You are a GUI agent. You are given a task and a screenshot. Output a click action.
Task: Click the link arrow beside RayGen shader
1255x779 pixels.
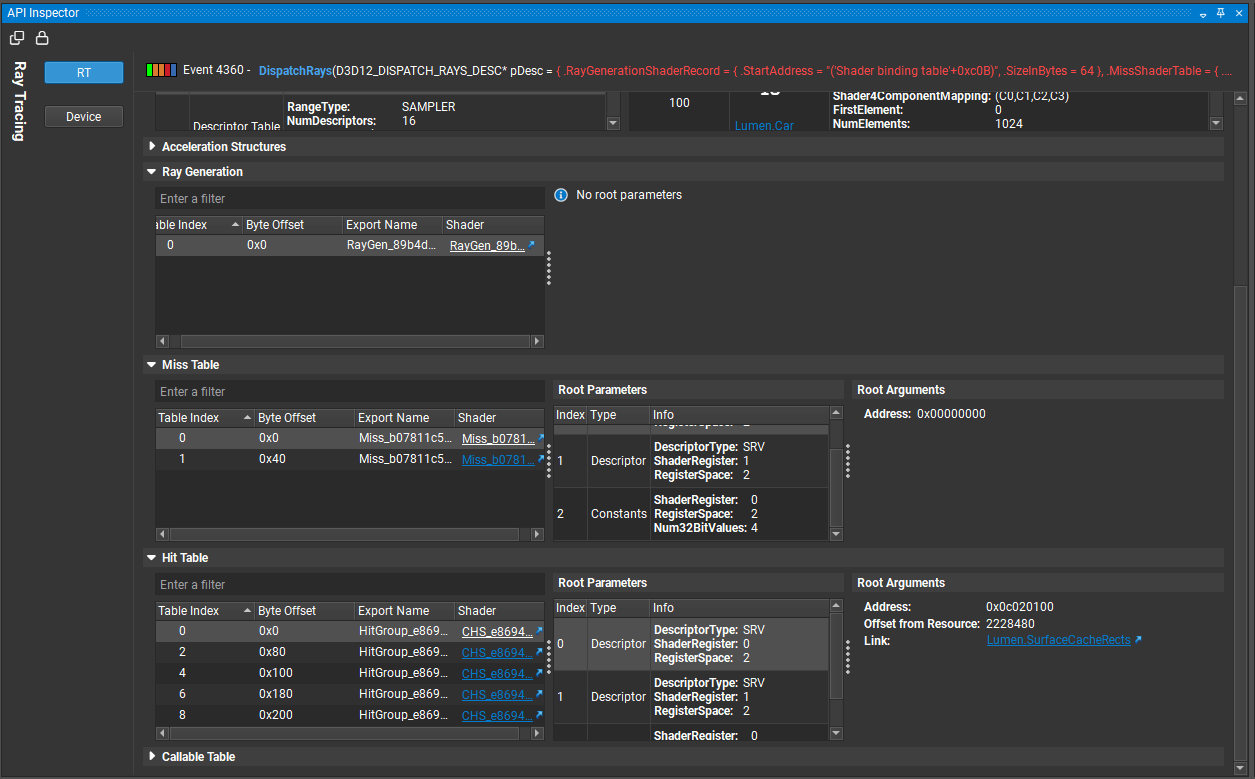click(531, 245)
